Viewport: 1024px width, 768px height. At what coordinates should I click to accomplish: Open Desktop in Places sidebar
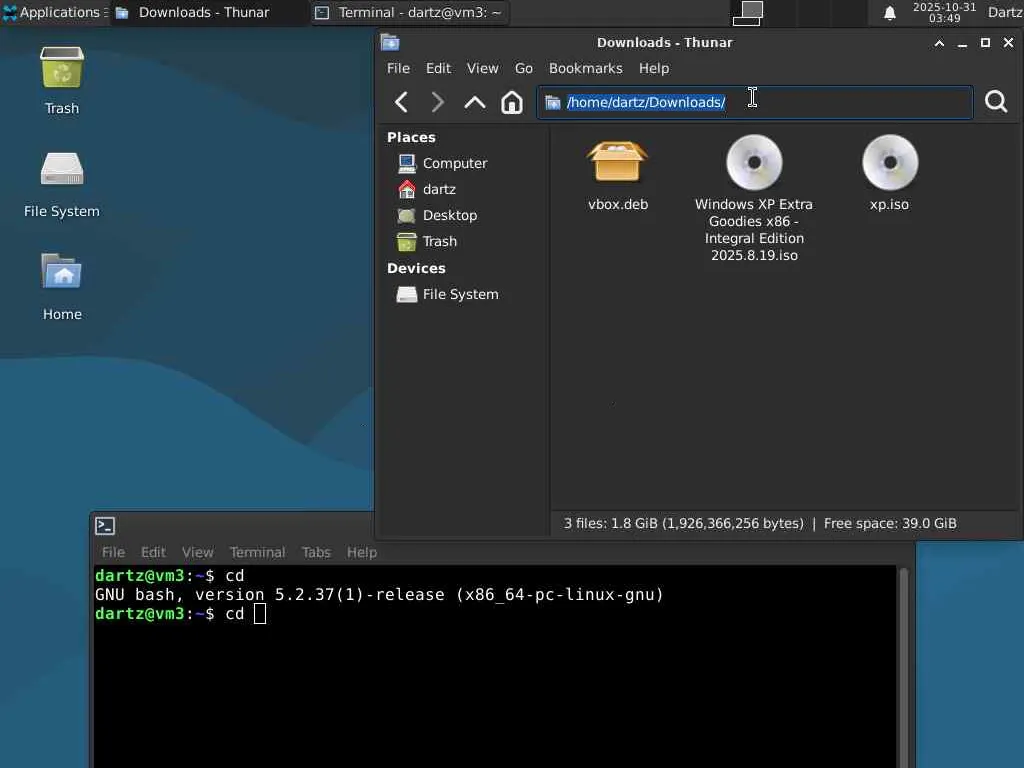pyautogui.click(x=438, y=216)
